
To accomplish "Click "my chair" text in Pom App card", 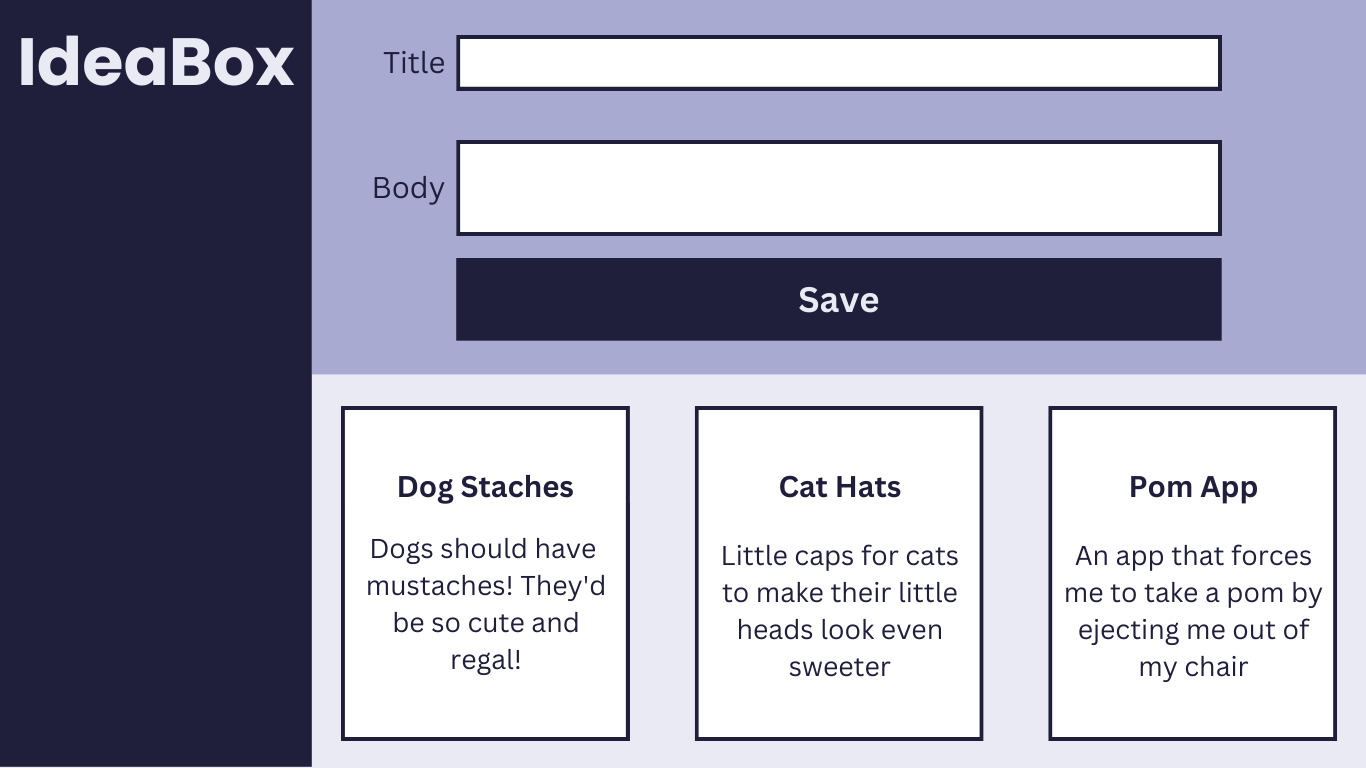I will 1193,667.
